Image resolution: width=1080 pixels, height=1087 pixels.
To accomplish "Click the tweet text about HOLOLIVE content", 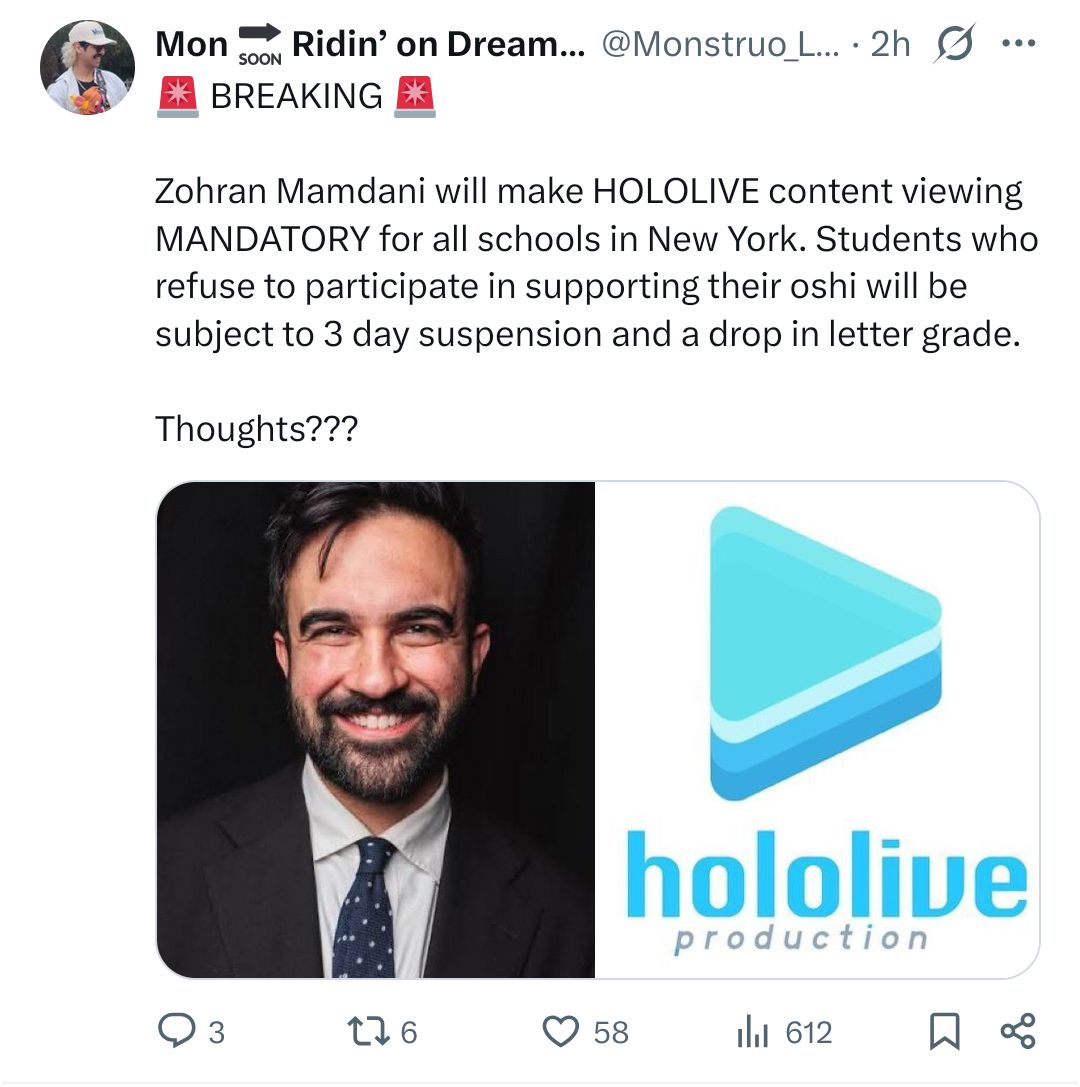I will (x=596, y=263).
